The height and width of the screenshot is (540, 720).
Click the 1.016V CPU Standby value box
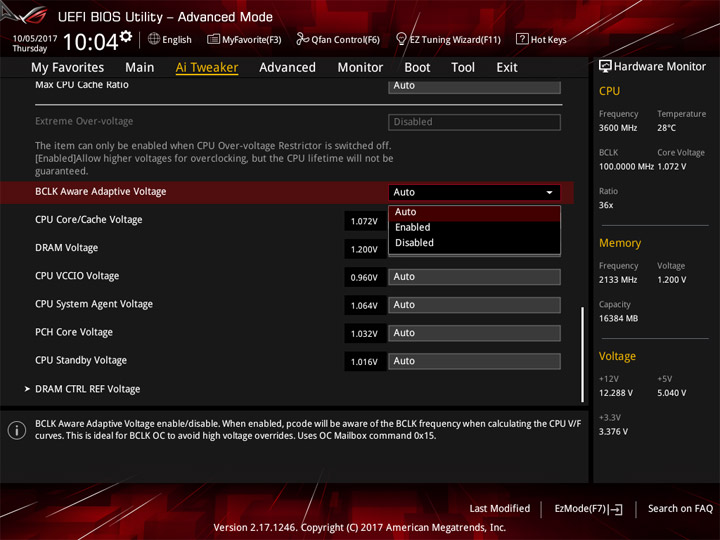[x=365, y=361]
